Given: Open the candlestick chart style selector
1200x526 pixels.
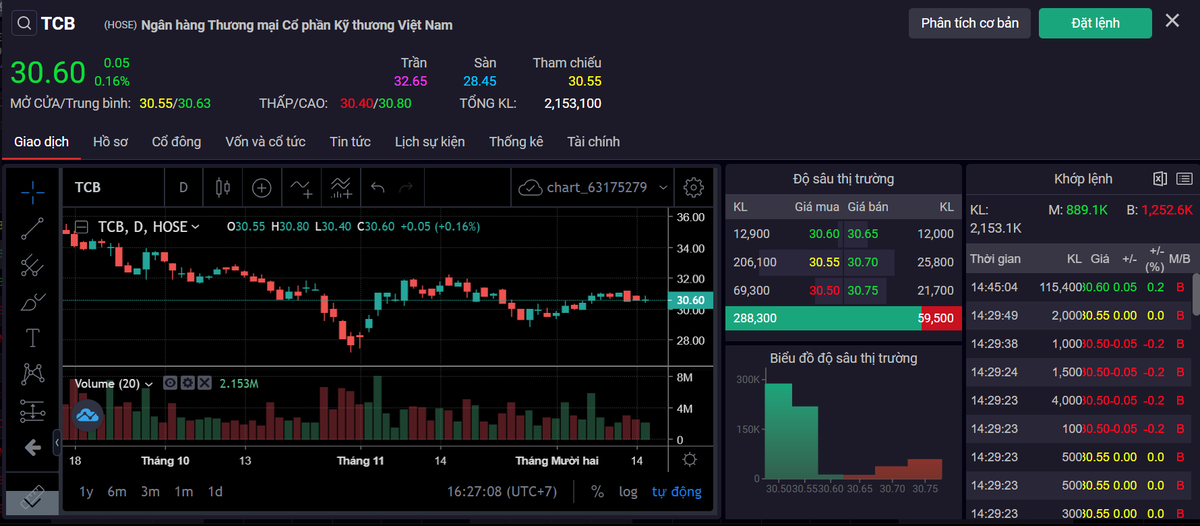Looking at the screenshot, I should tap(222, 187).
